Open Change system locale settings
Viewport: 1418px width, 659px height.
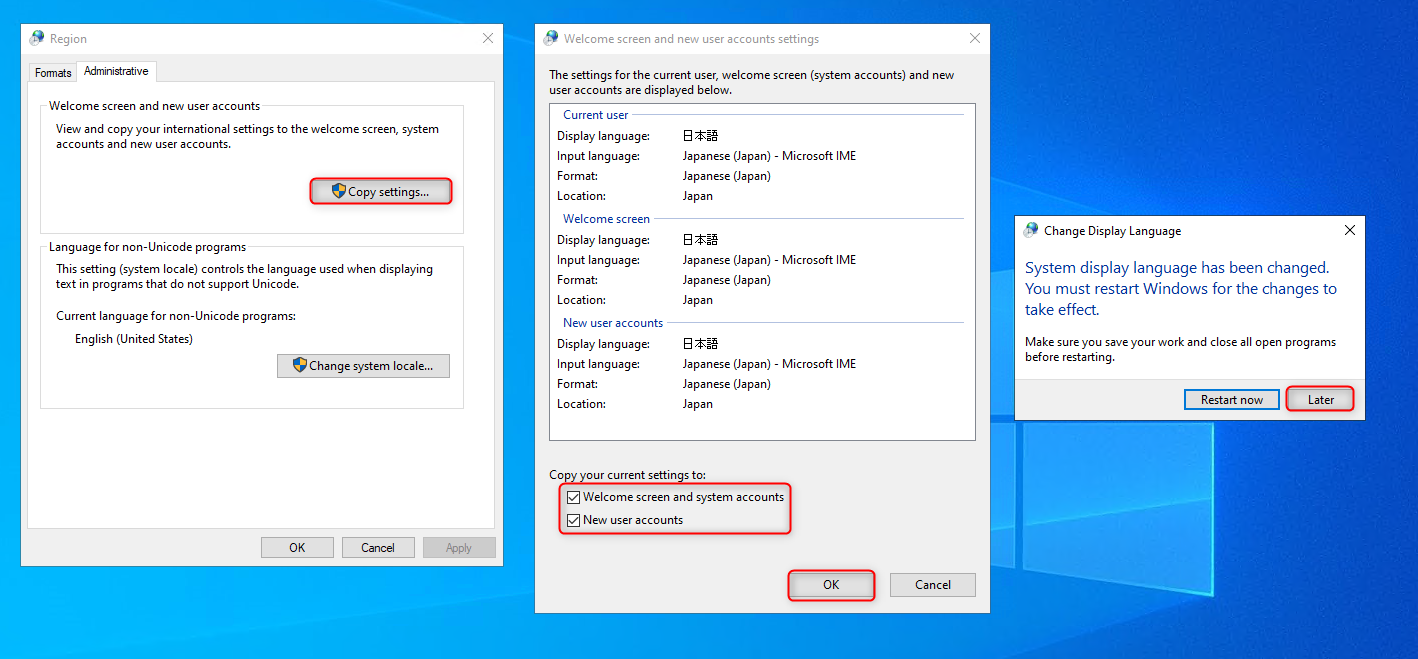point(363,366)
